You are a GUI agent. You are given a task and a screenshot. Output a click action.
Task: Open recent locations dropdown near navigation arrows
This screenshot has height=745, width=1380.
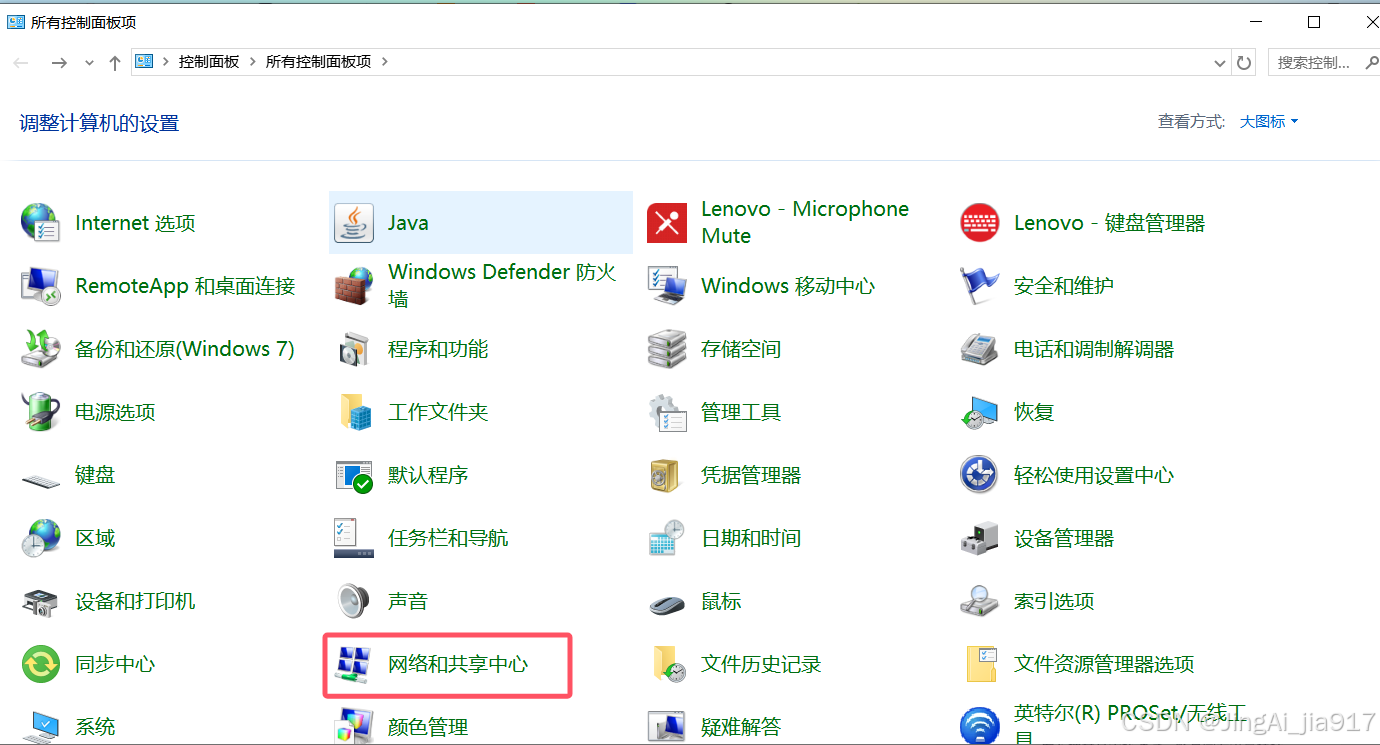pyautogui.click(x=89, y=62)
